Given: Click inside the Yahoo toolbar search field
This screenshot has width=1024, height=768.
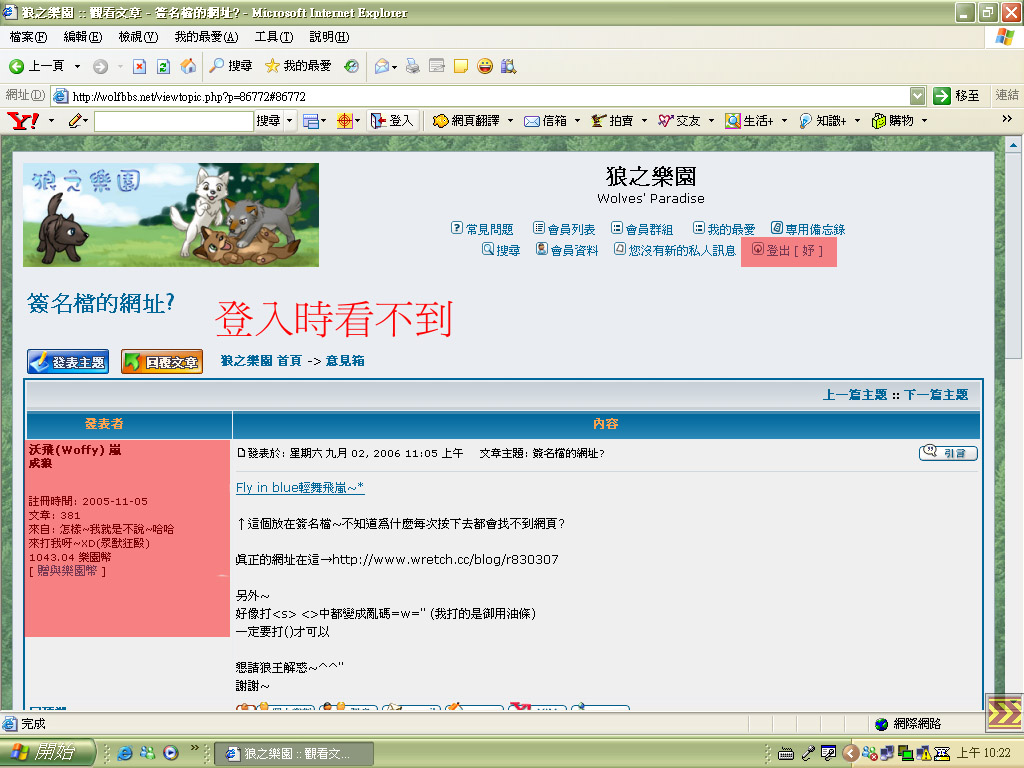Looking at the screenshot, I should pyautogui.click(x=173, y=121).
